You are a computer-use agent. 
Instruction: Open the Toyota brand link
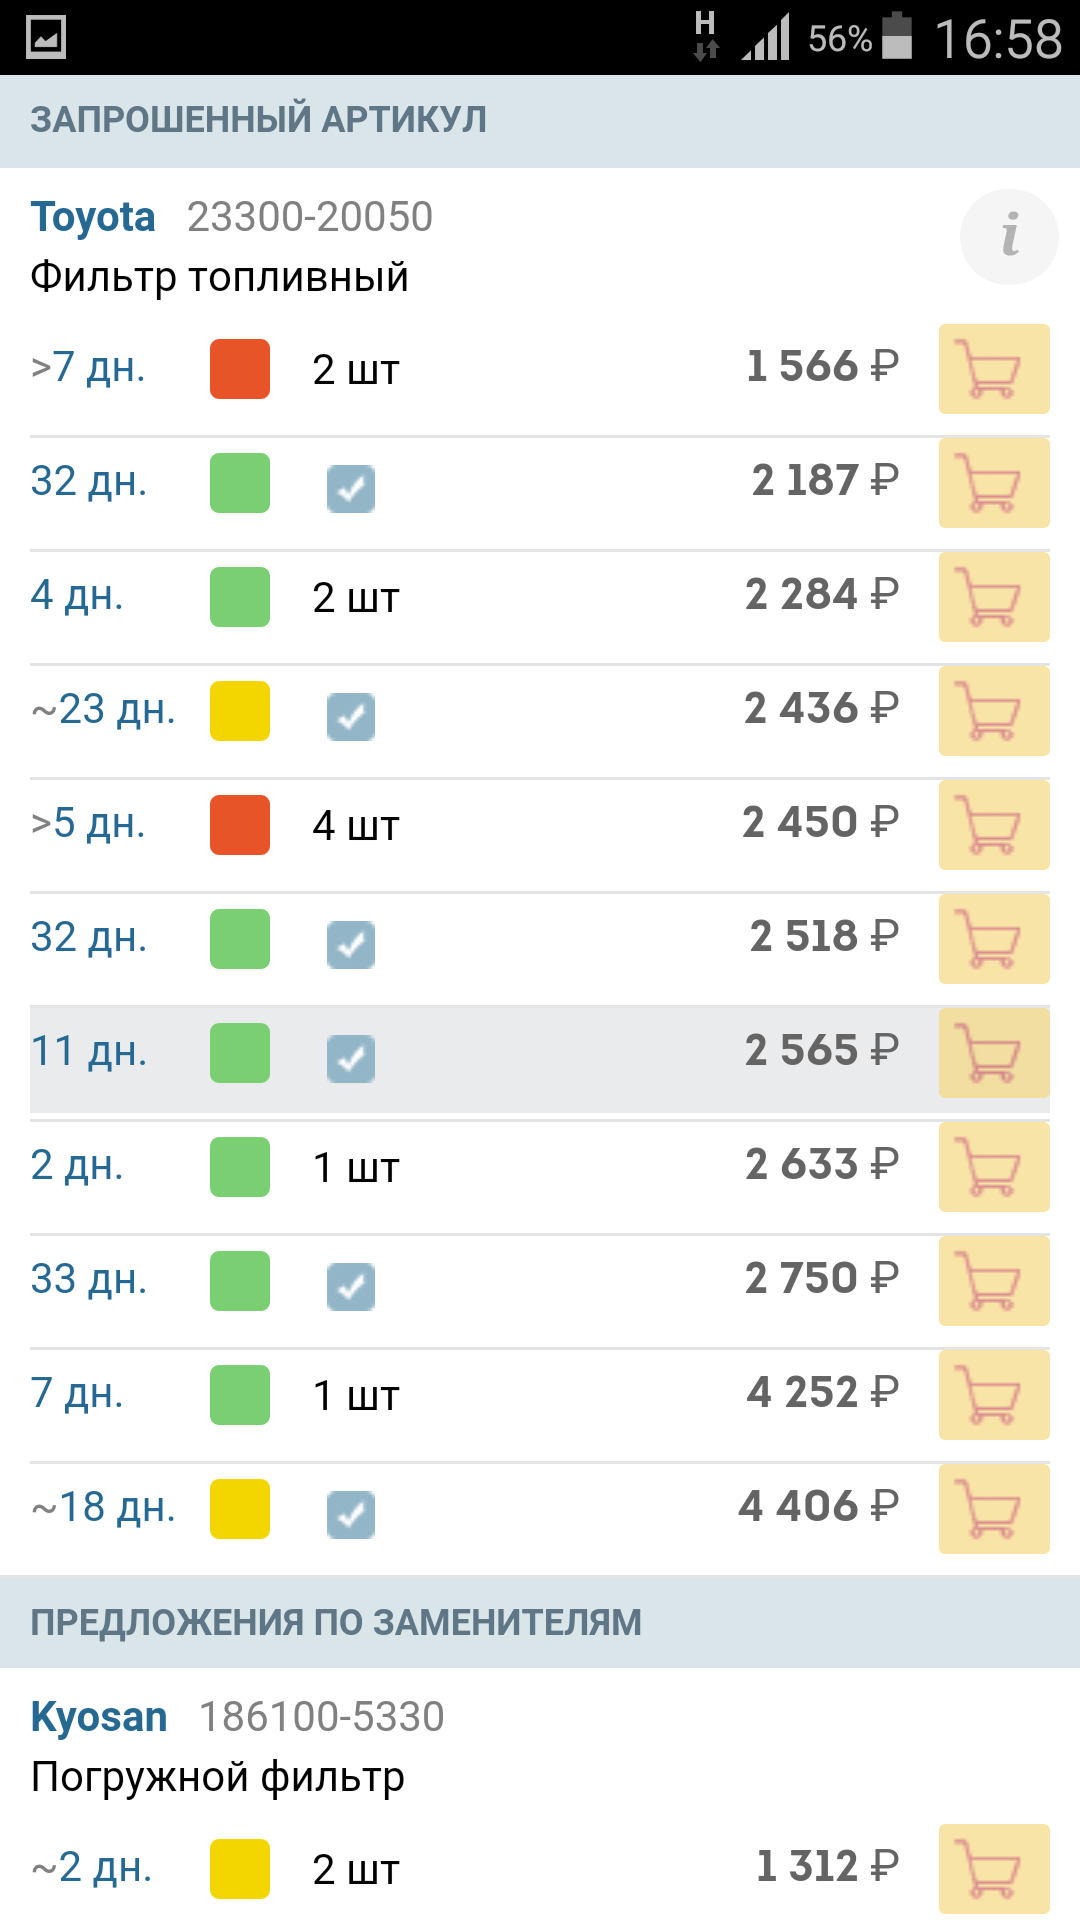pyautogui.click(x=93, y=217)
